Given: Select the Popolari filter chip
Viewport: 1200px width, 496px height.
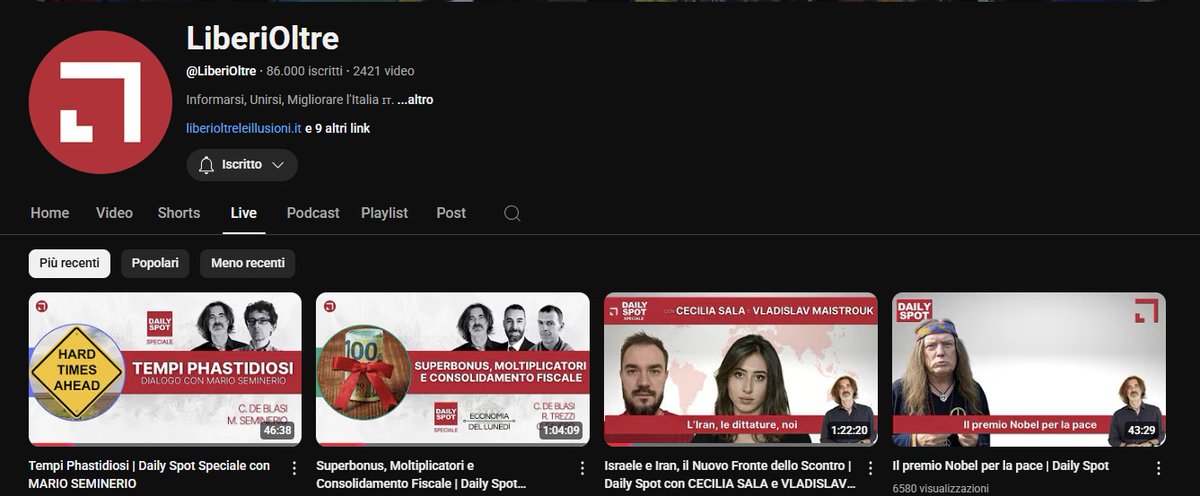Looking at the screenshot, I should tap(156, 263).
